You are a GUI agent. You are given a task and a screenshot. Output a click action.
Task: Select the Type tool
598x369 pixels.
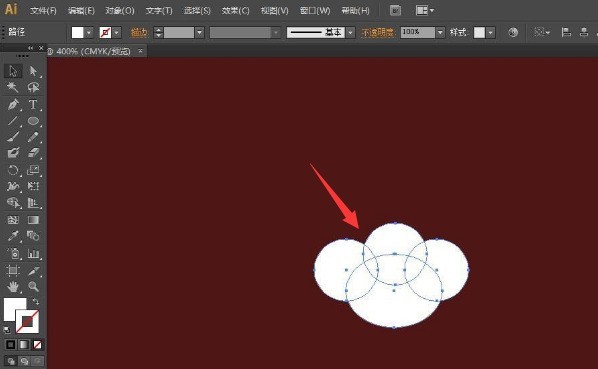(33, 104)
